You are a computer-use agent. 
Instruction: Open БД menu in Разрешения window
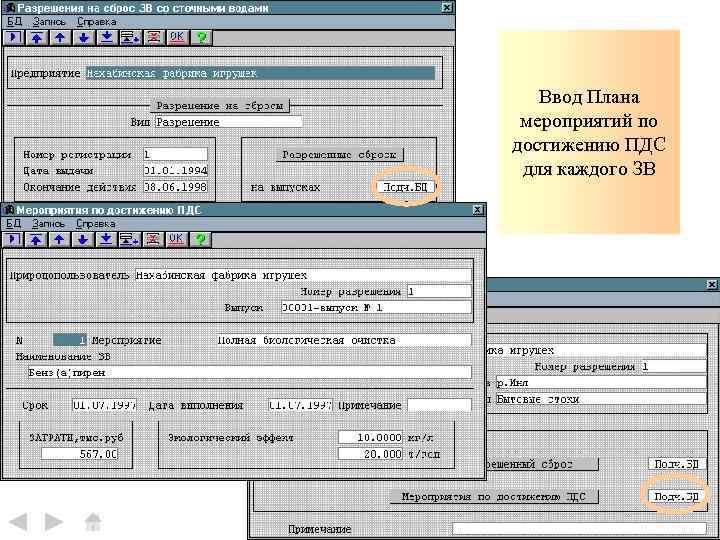(14, 22)
